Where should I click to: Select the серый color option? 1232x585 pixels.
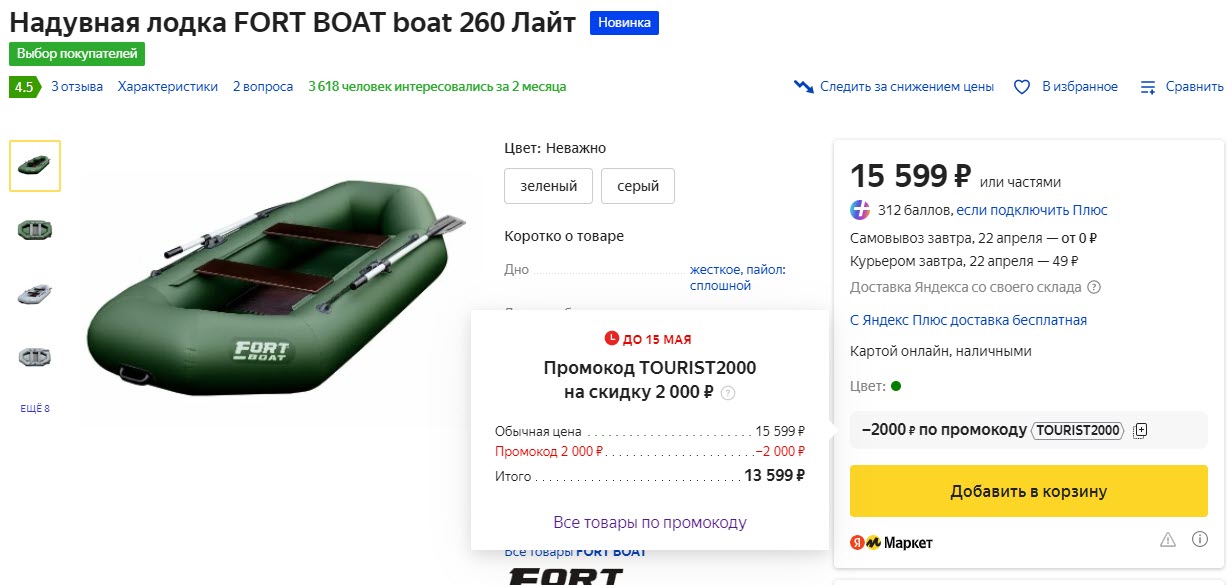pos(637,186)
